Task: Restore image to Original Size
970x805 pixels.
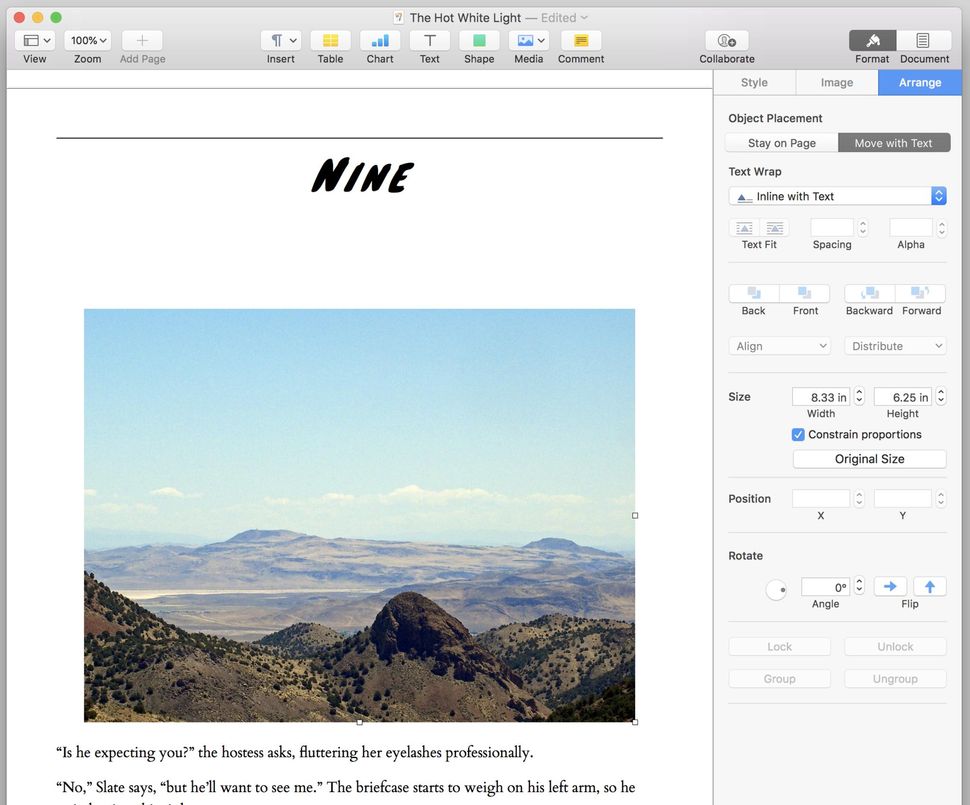Action: 868,458
